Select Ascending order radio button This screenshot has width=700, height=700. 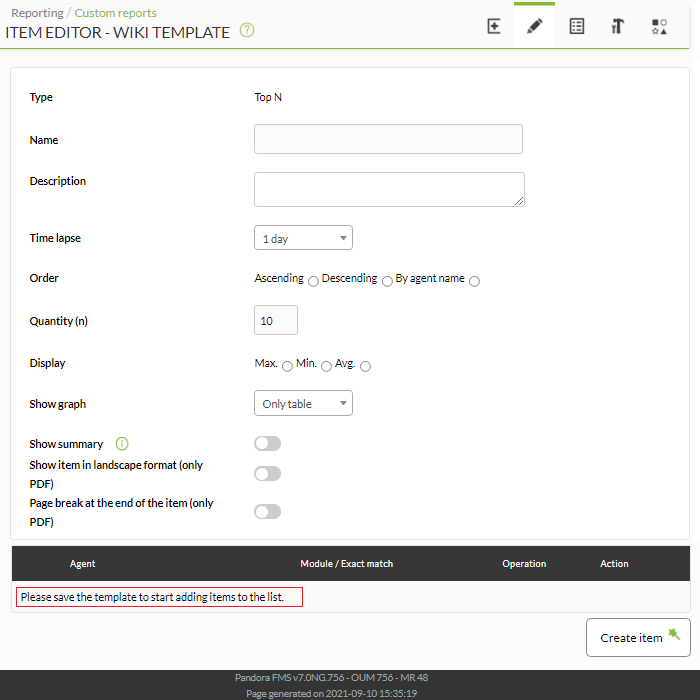pos(313,281)
